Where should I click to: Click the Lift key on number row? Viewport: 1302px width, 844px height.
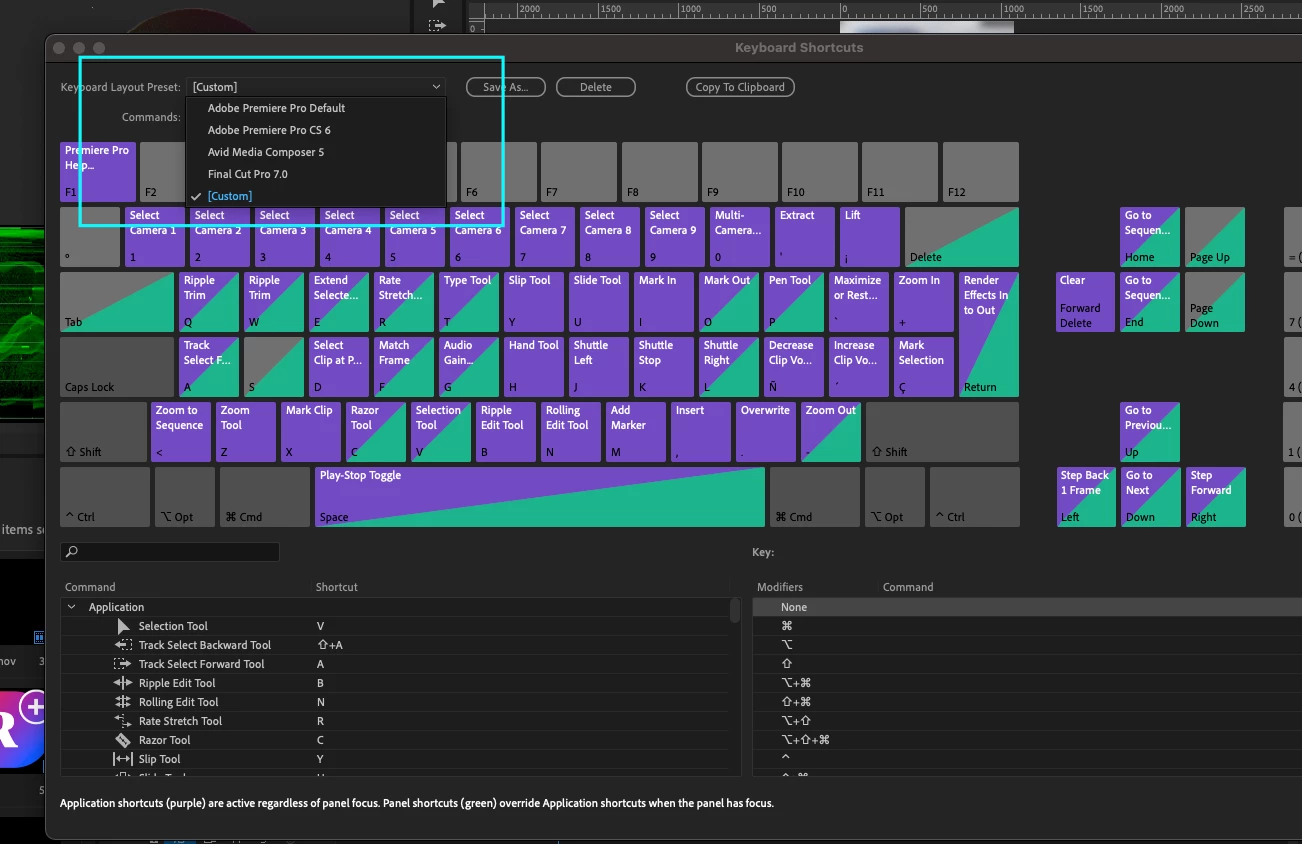[869, 237]
